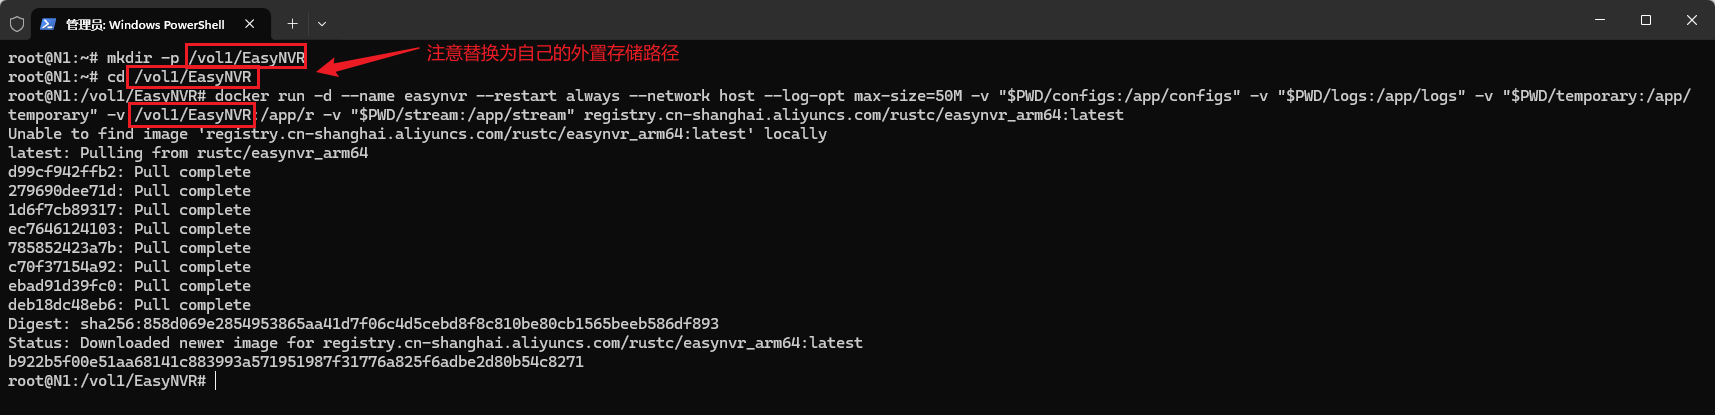Click the Digest sha256 output line
The image size is (1715, 415).
pyautogui.click(x=363, y=323)
